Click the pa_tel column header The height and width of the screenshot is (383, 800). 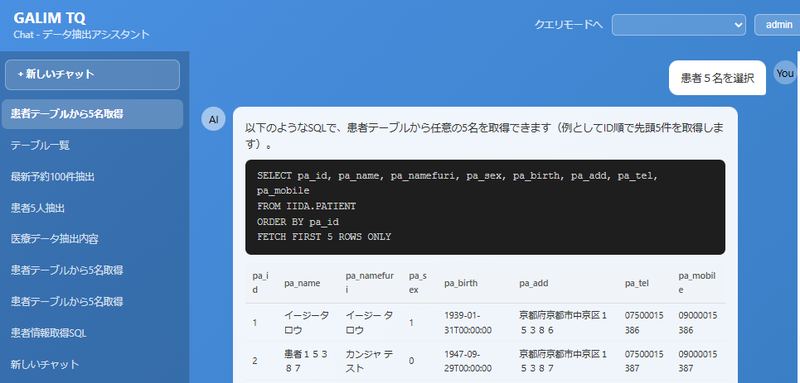(637, 283)
